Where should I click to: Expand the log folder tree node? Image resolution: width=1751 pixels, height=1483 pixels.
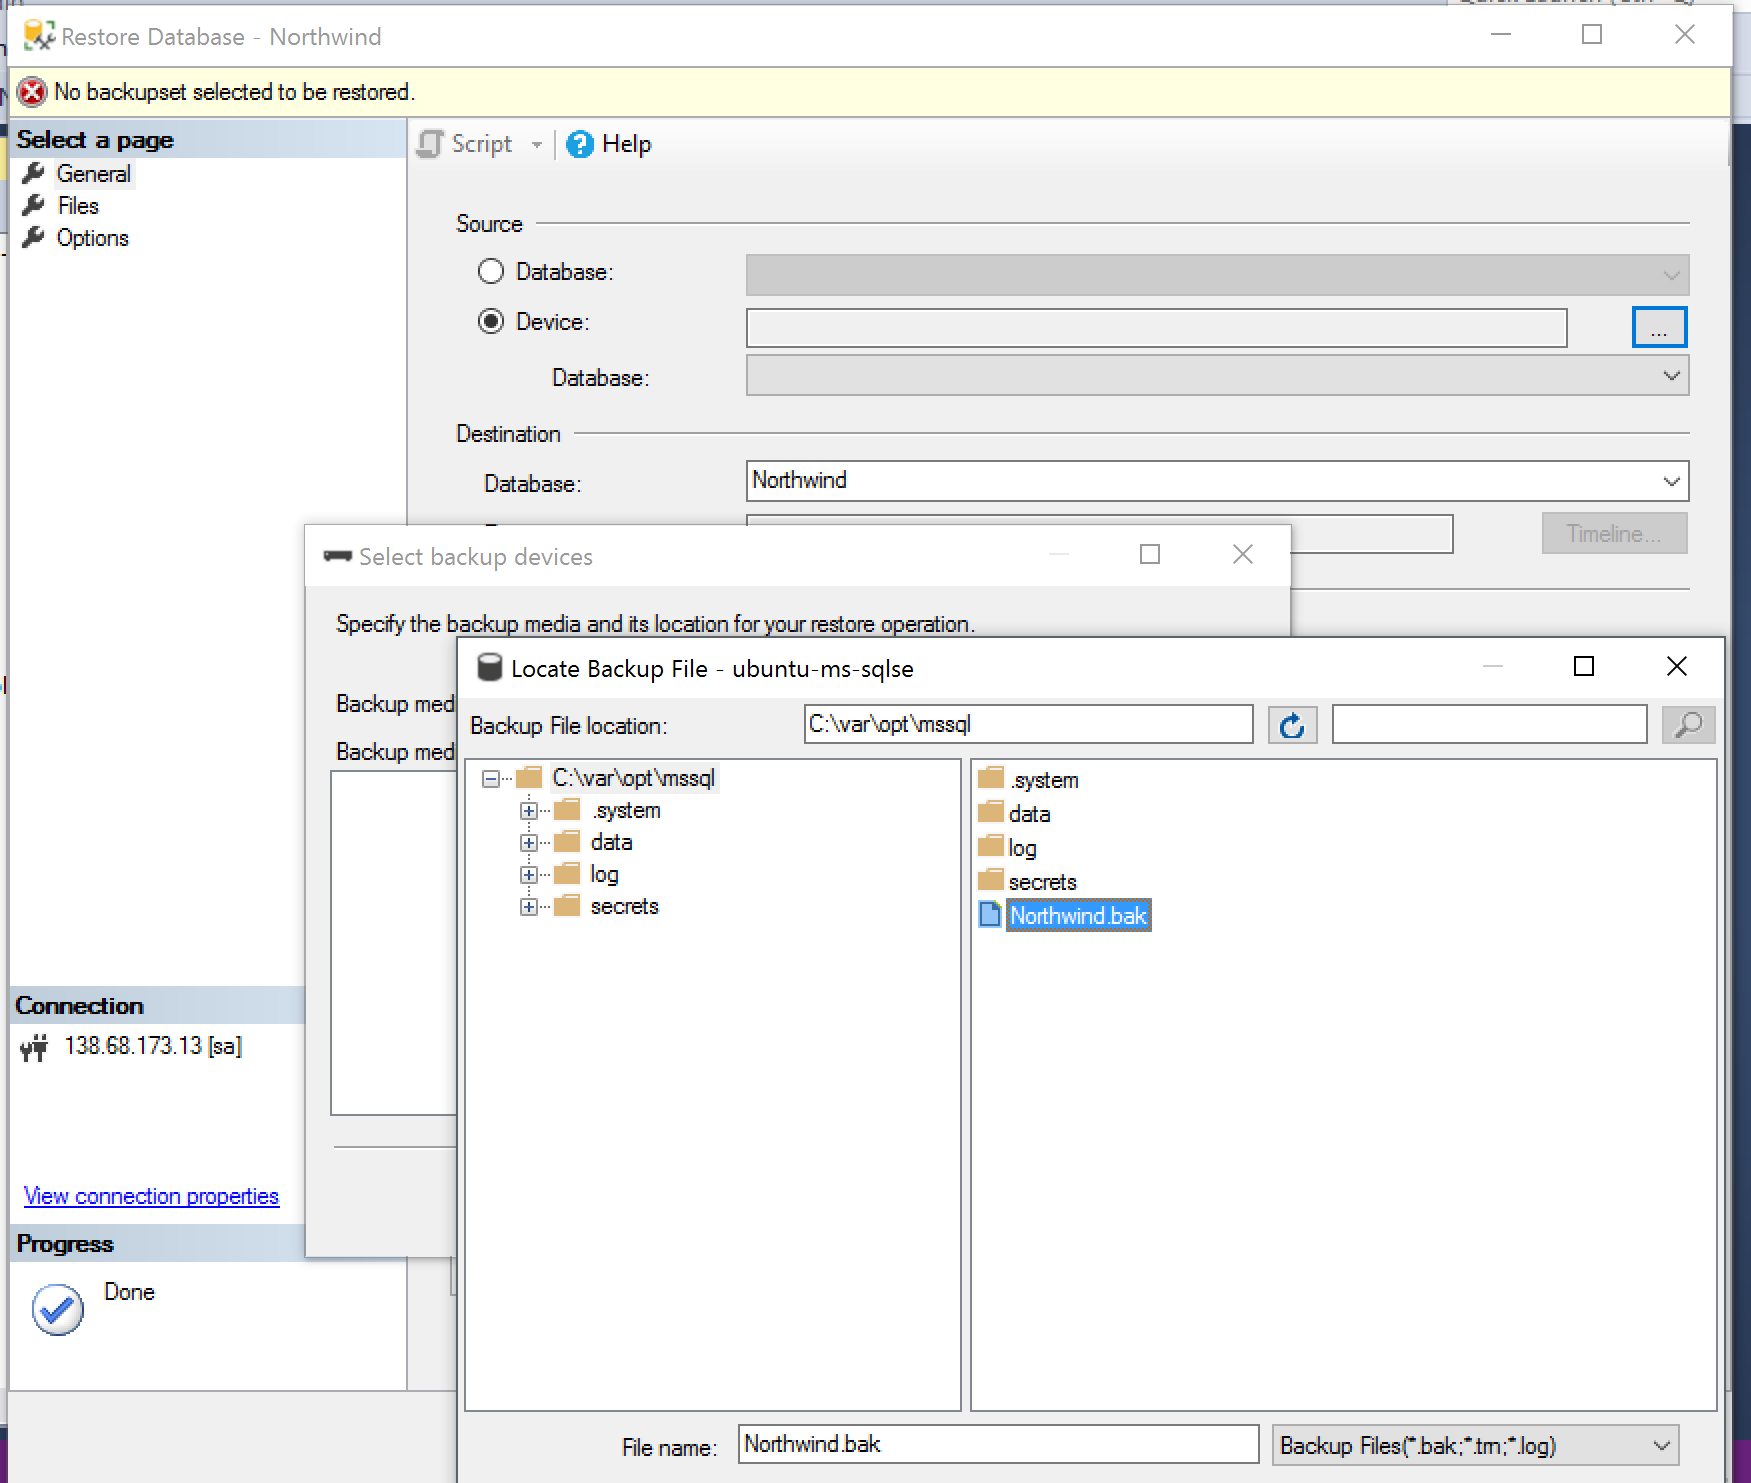pyautogui.click(x=529, y=875)
